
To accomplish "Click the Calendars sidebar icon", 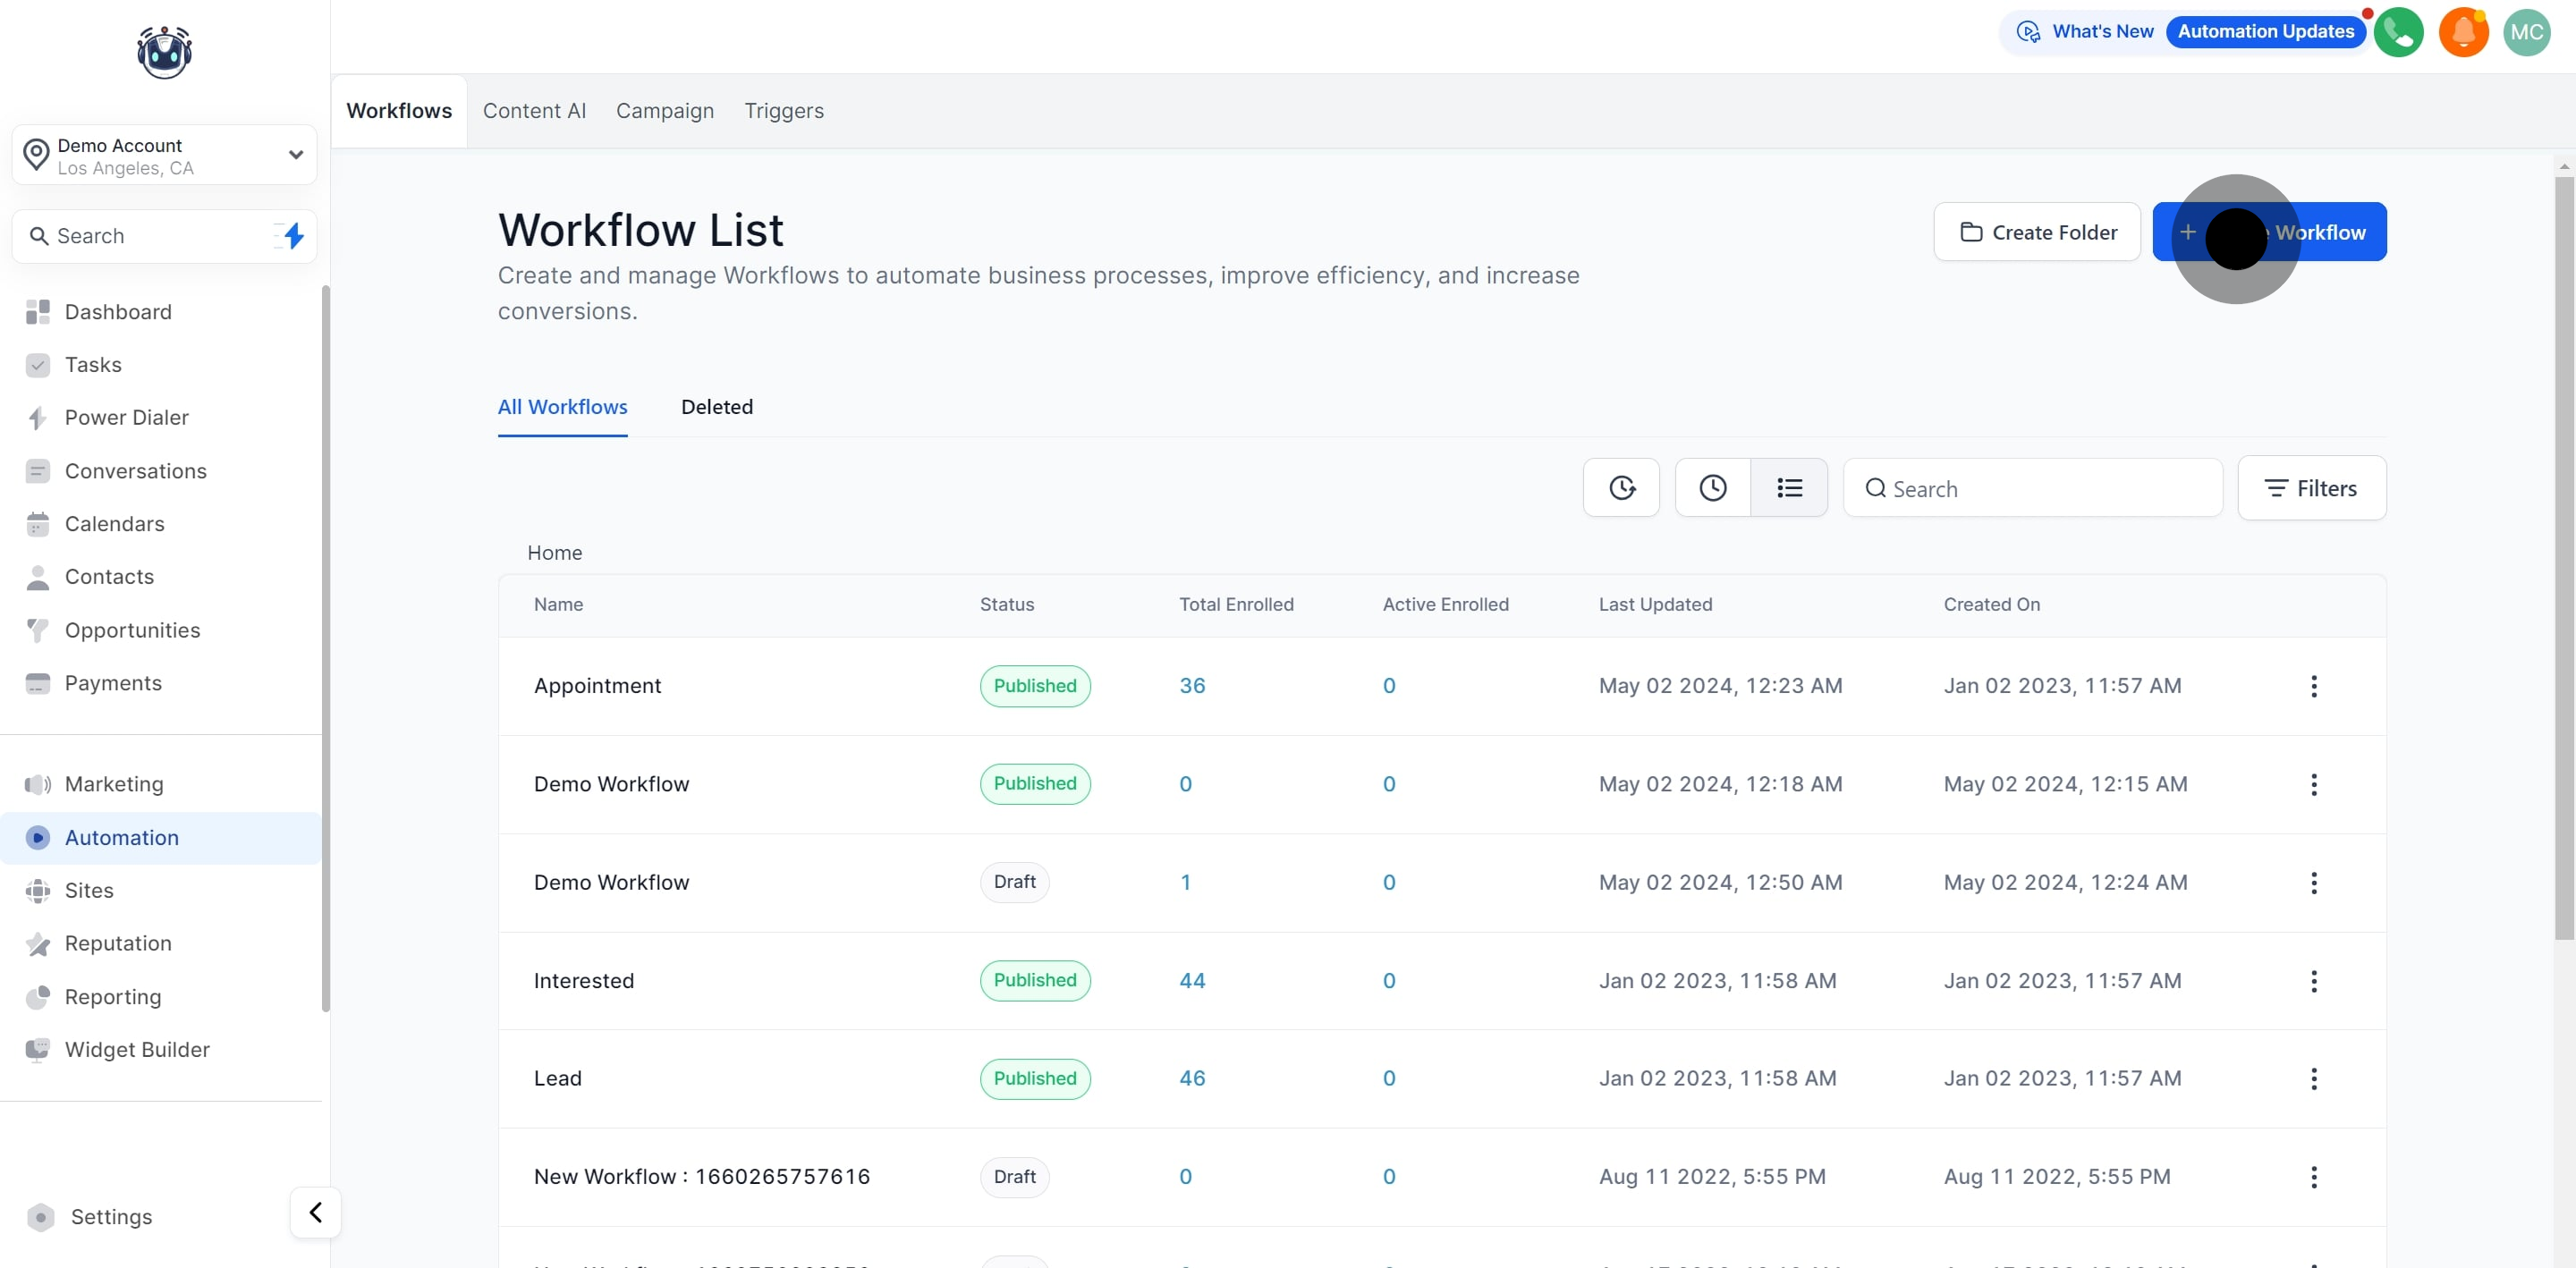I will [x=37, y=523].
